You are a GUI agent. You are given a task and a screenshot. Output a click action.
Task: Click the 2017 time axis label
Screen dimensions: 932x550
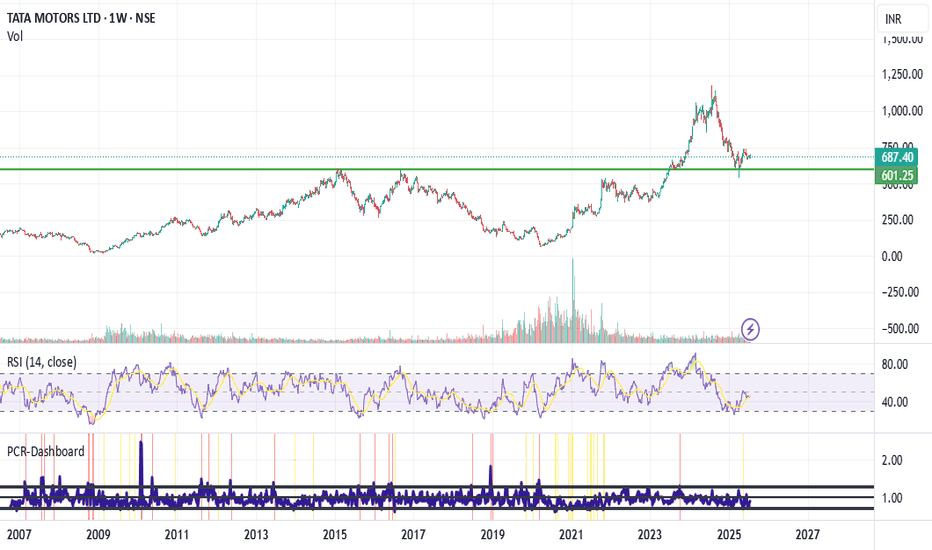(413, 535)
